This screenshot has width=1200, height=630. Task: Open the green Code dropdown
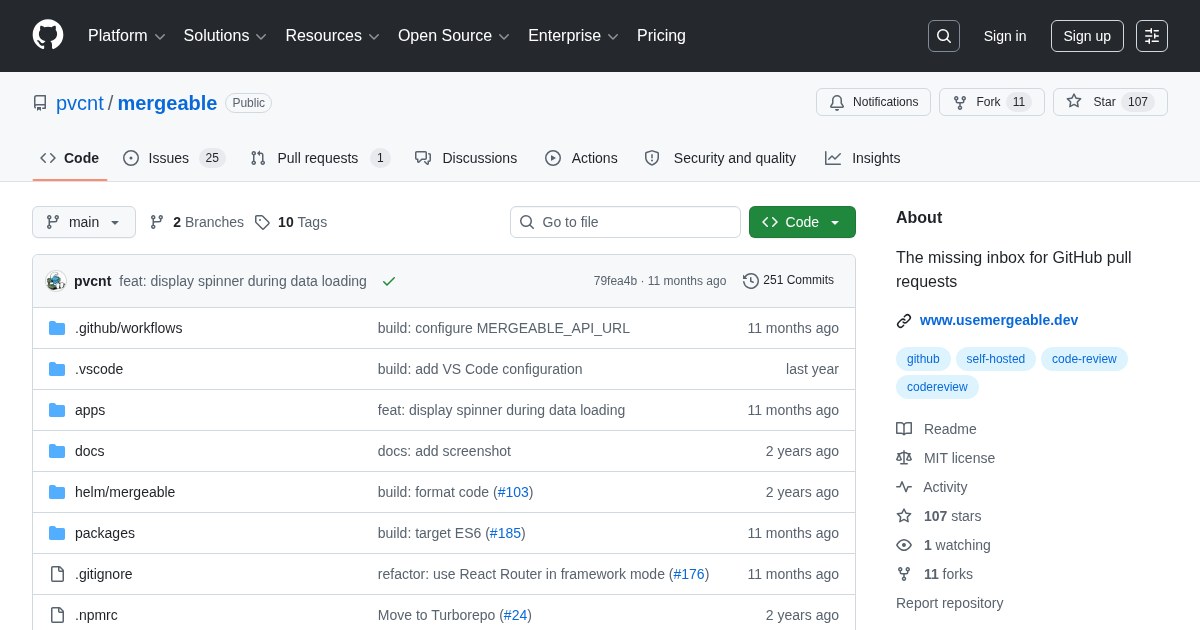coord(802,222)
